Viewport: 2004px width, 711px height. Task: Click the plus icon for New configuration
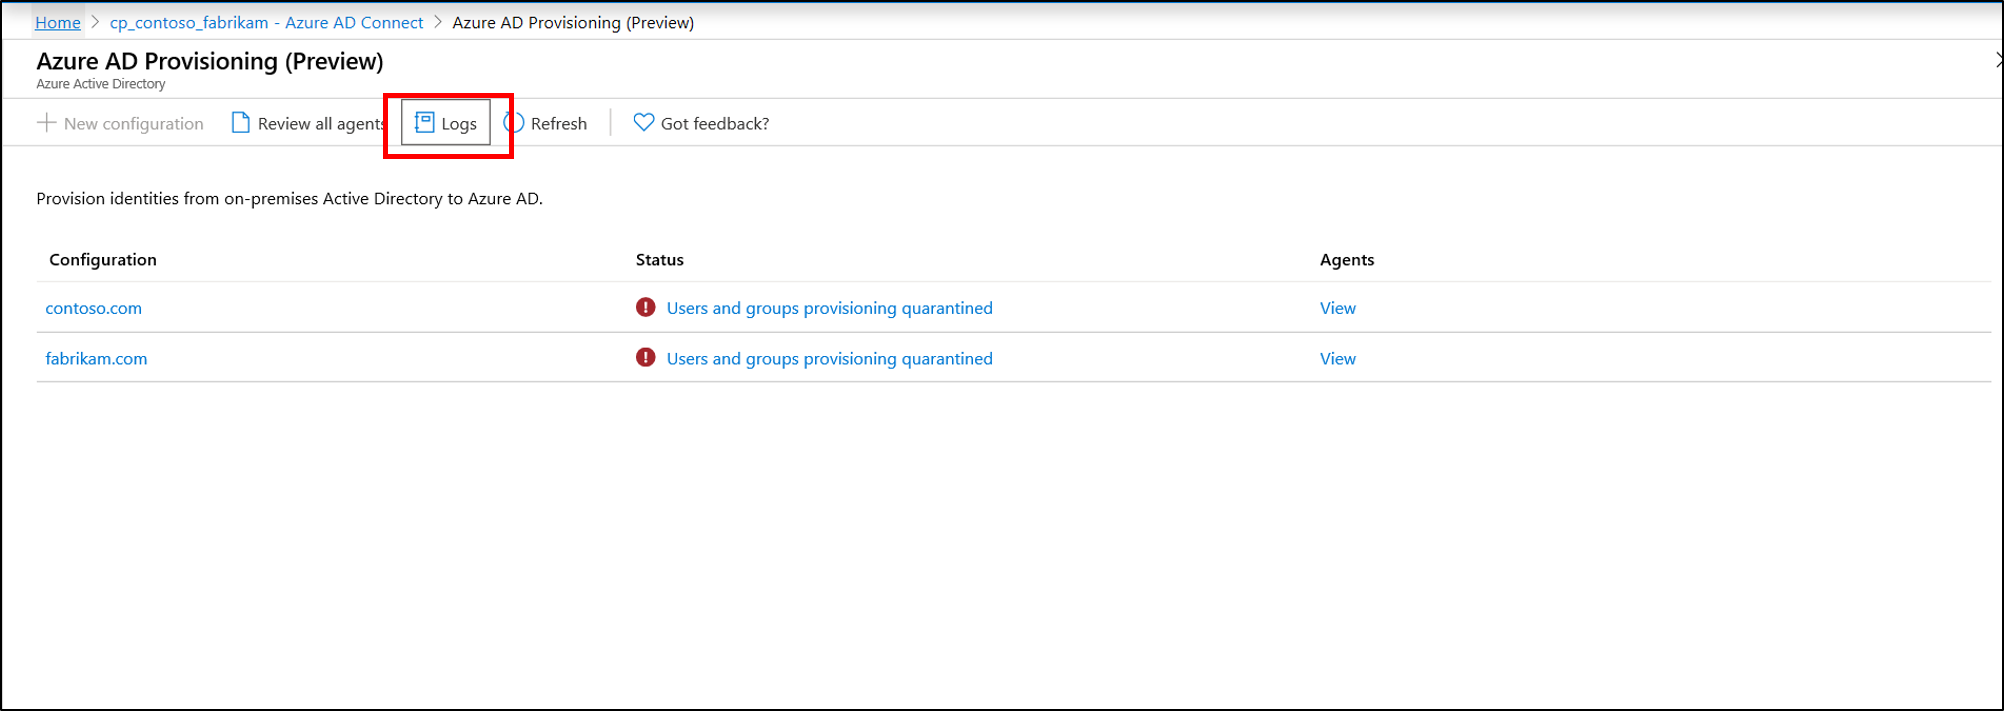46,123
